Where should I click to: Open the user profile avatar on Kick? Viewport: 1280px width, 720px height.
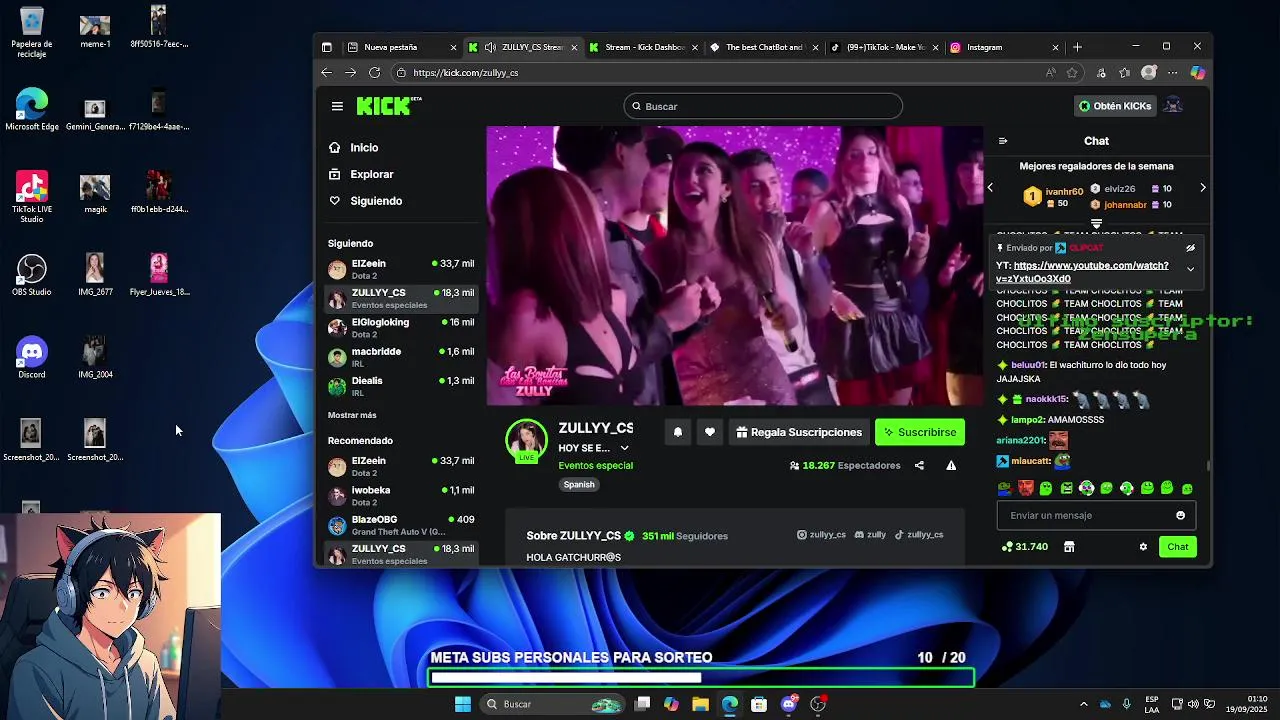coord(1174,106)
